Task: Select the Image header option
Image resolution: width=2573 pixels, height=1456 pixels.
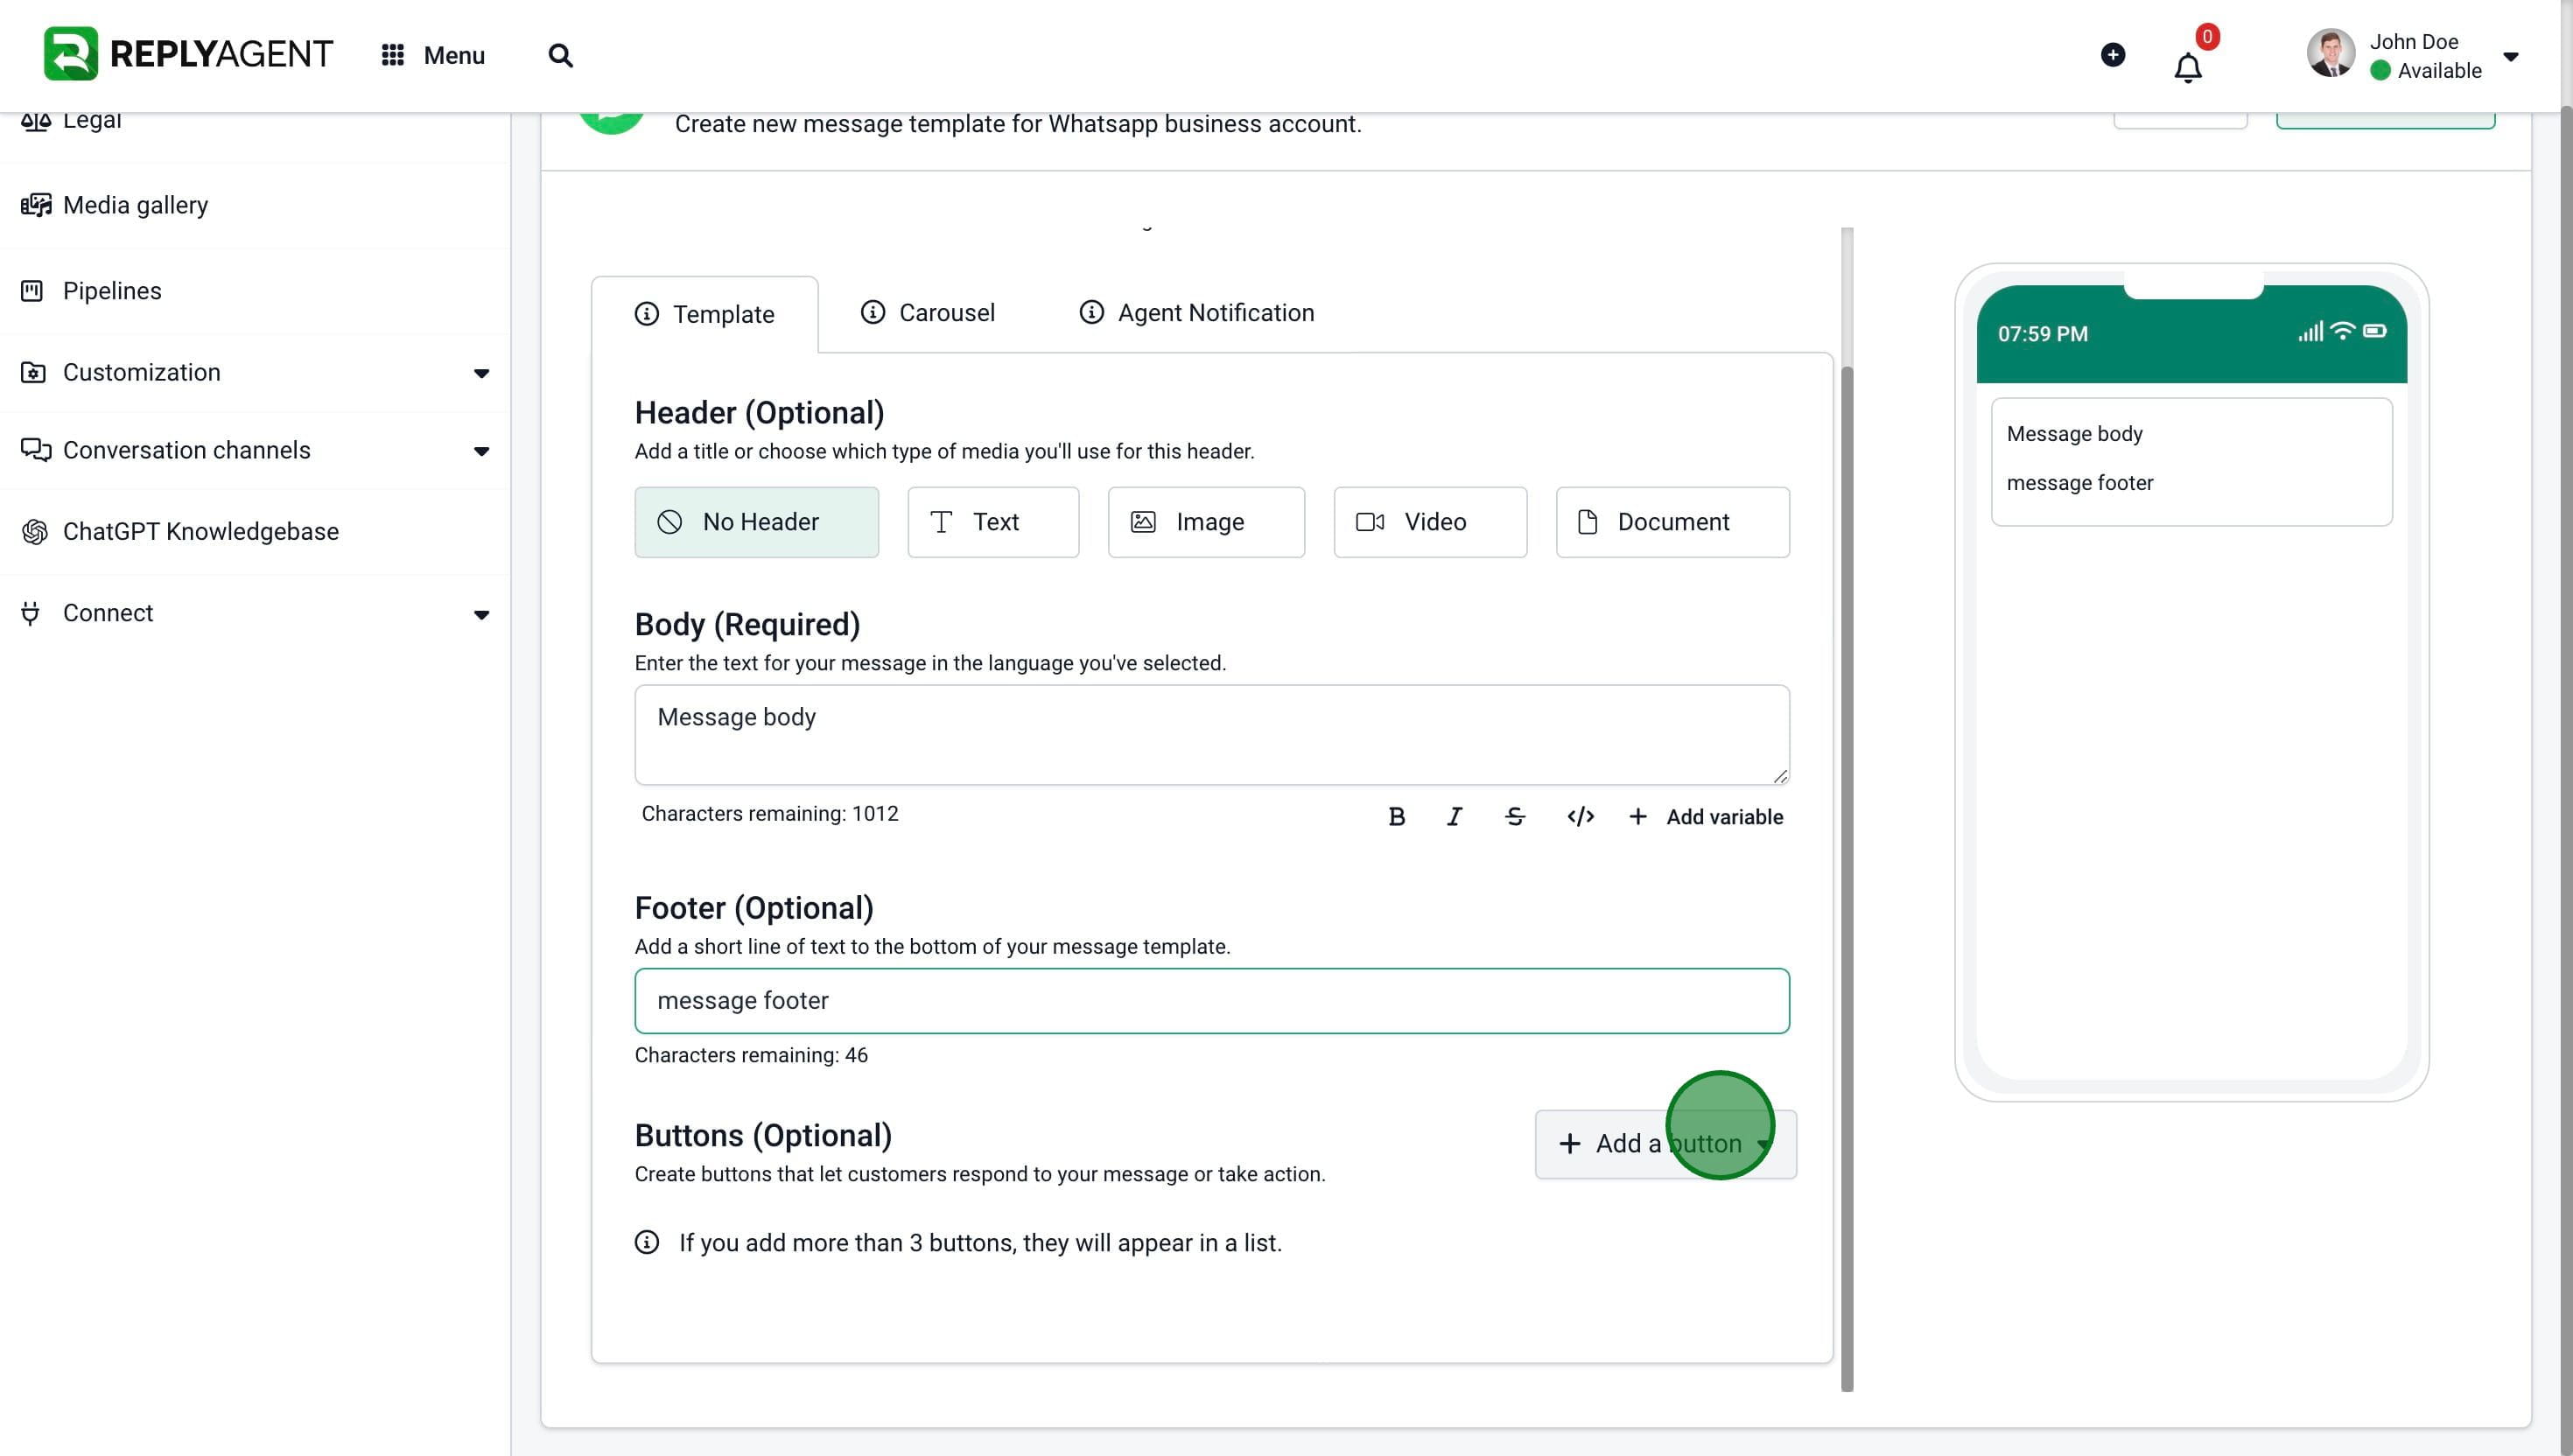Action: coord(1206,522)
